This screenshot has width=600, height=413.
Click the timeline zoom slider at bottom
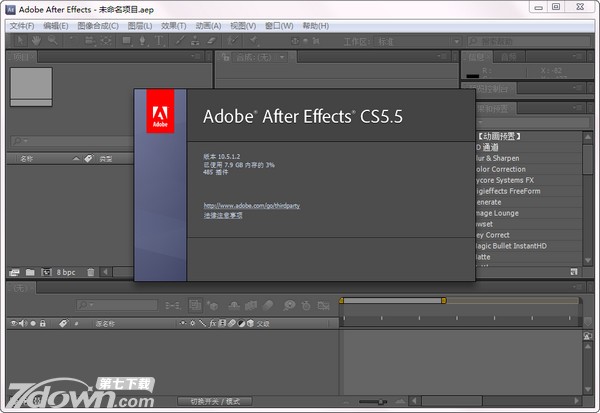click(380, 402)
